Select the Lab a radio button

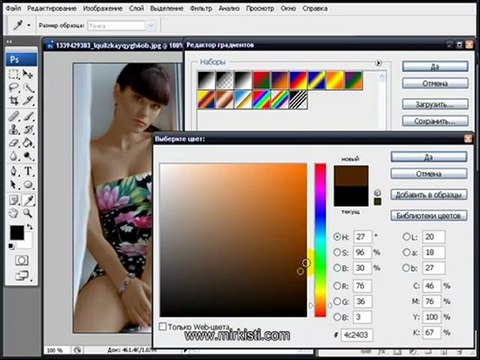click(x=406, y=252)
